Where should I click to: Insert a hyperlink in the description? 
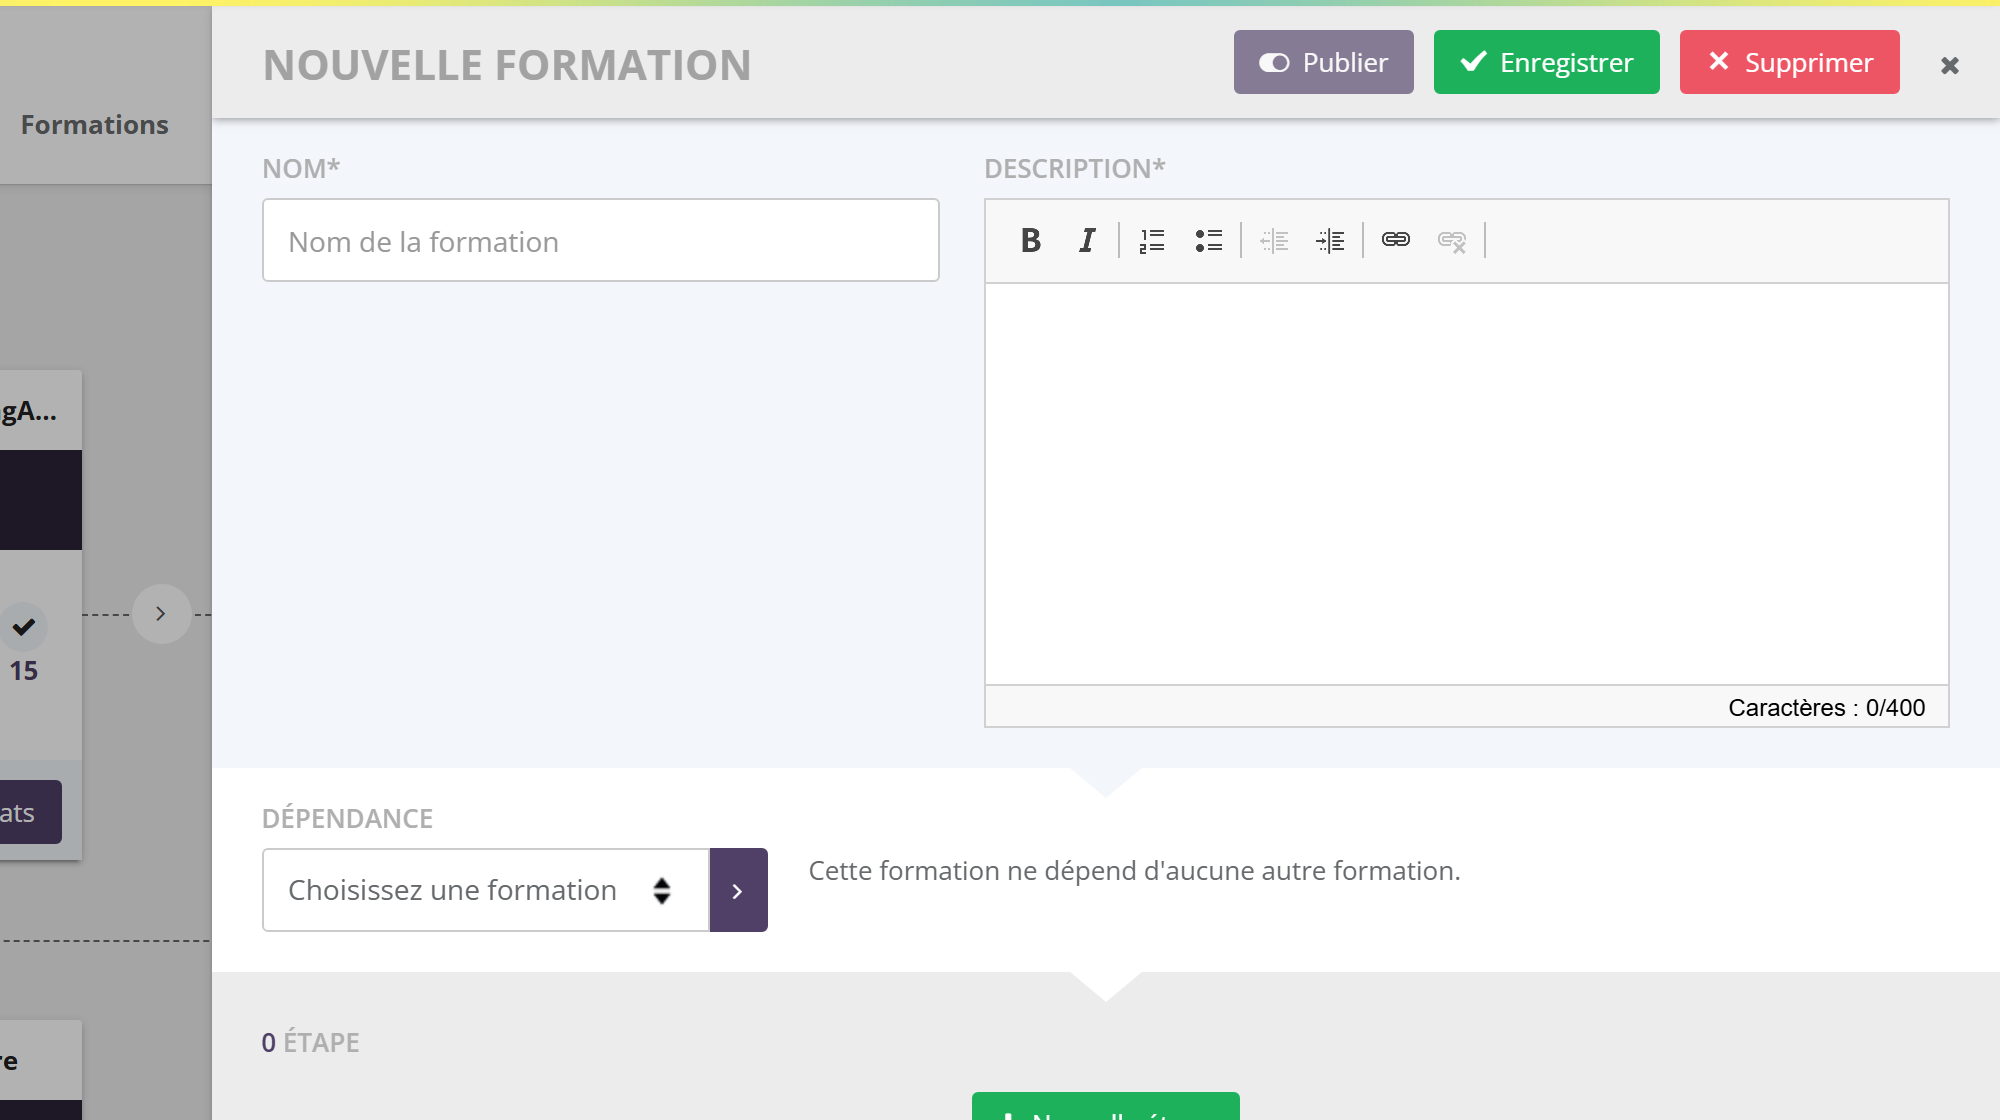coord(1396,240)
